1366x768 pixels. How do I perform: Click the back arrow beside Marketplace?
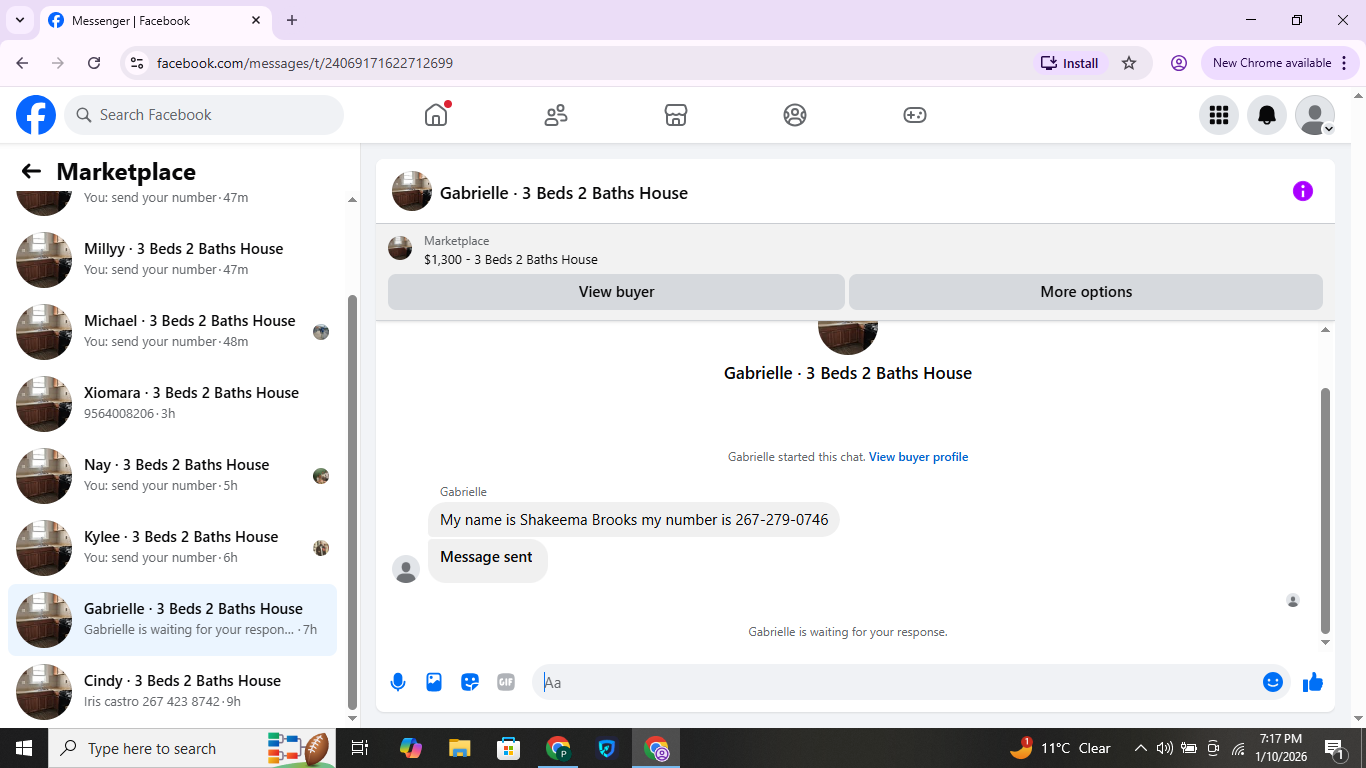click(x=31, y=171)
